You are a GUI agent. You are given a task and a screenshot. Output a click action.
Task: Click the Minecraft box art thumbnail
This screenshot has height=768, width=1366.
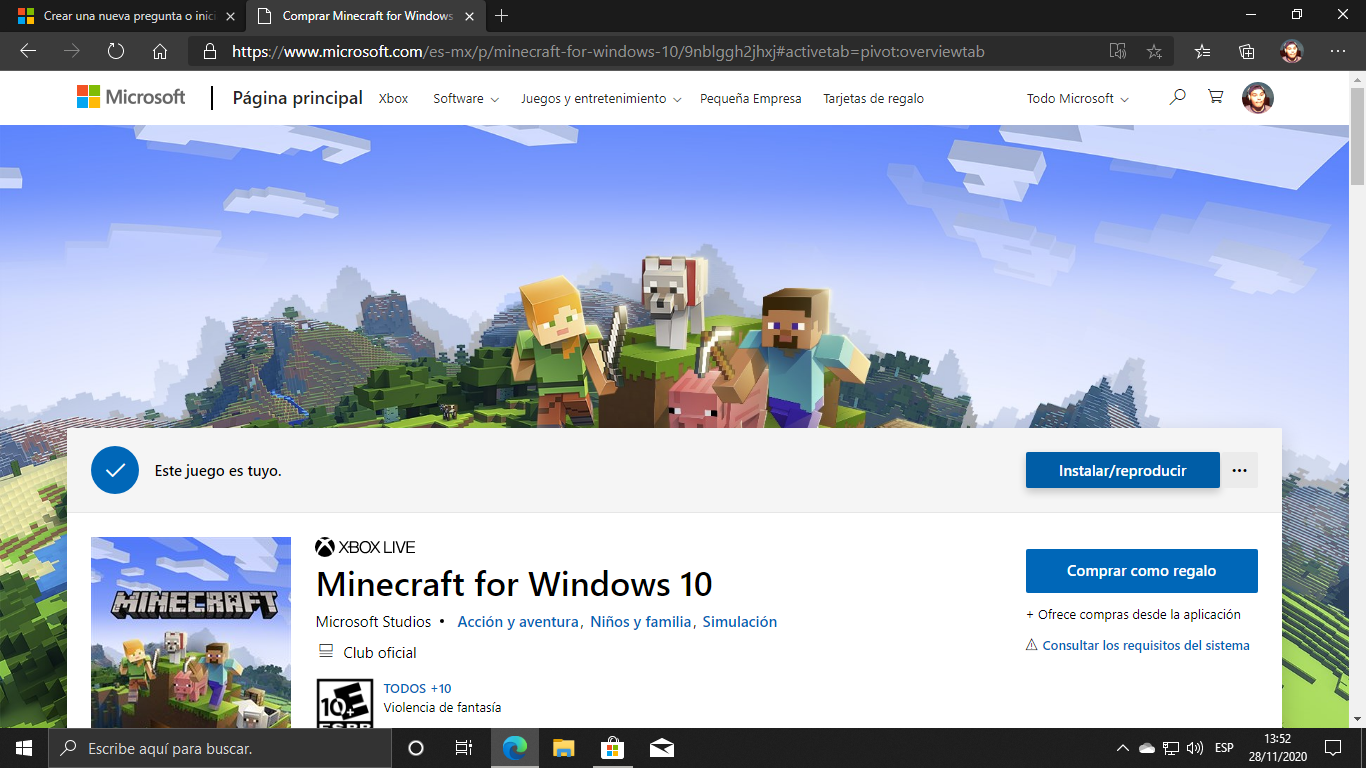point(191,632)
